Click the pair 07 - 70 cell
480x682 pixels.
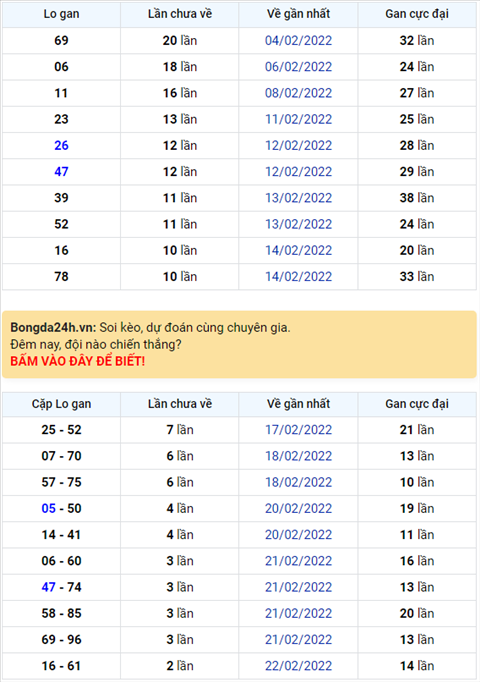(x=61, y=456)
